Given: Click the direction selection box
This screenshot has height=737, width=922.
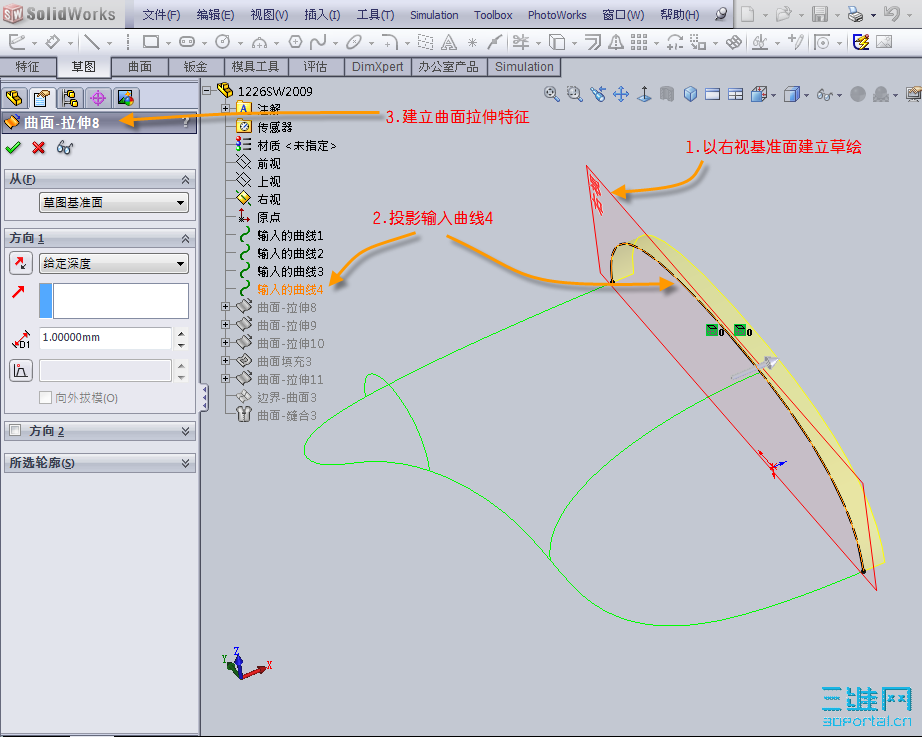Looking at the screenshot, I should pyautogui.click(x=114, y=301).
